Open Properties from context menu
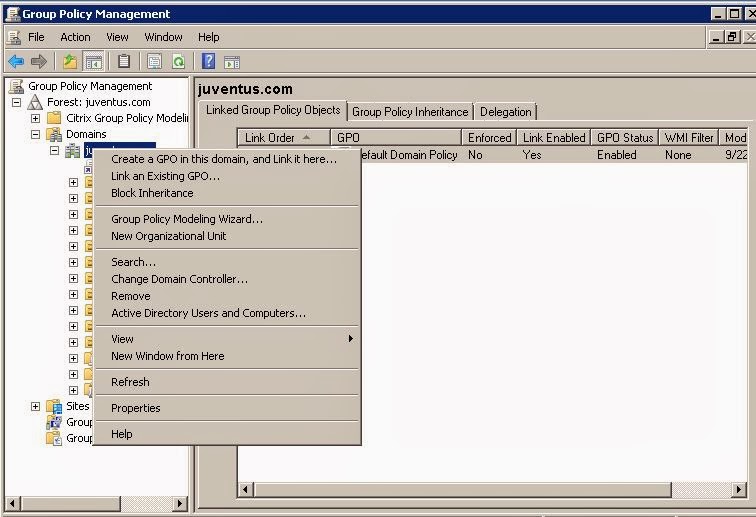 (x=227, y=408)
